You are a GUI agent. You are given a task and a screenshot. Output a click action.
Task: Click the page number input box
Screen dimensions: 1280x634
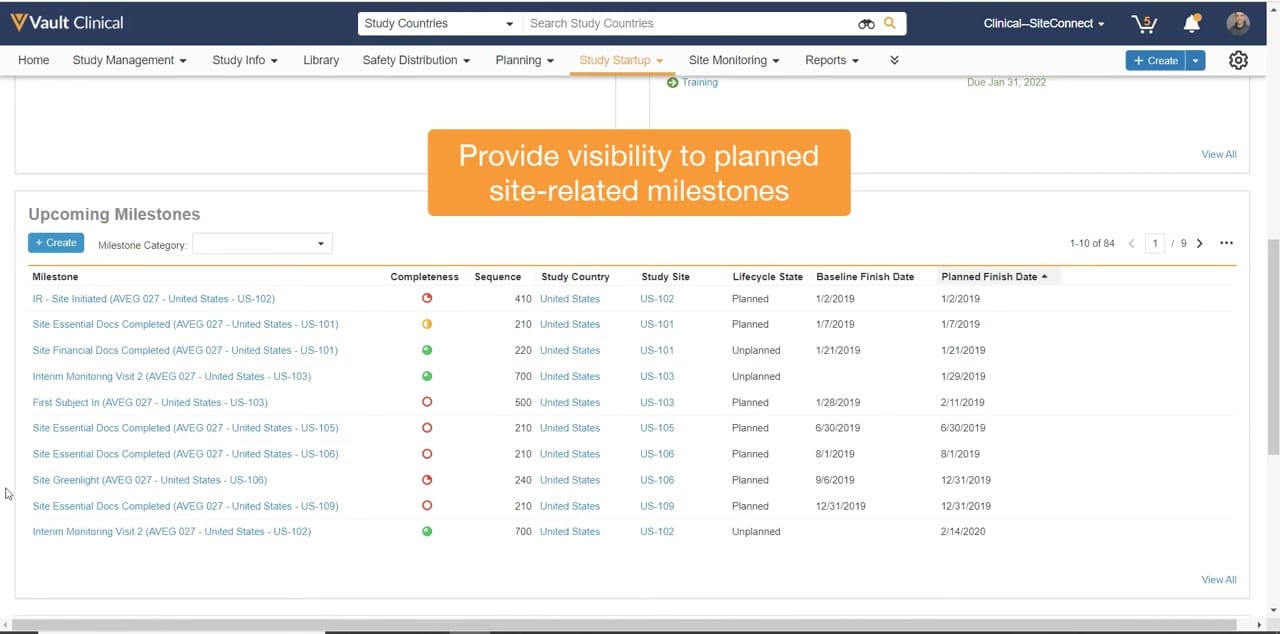pos(1155,243)
